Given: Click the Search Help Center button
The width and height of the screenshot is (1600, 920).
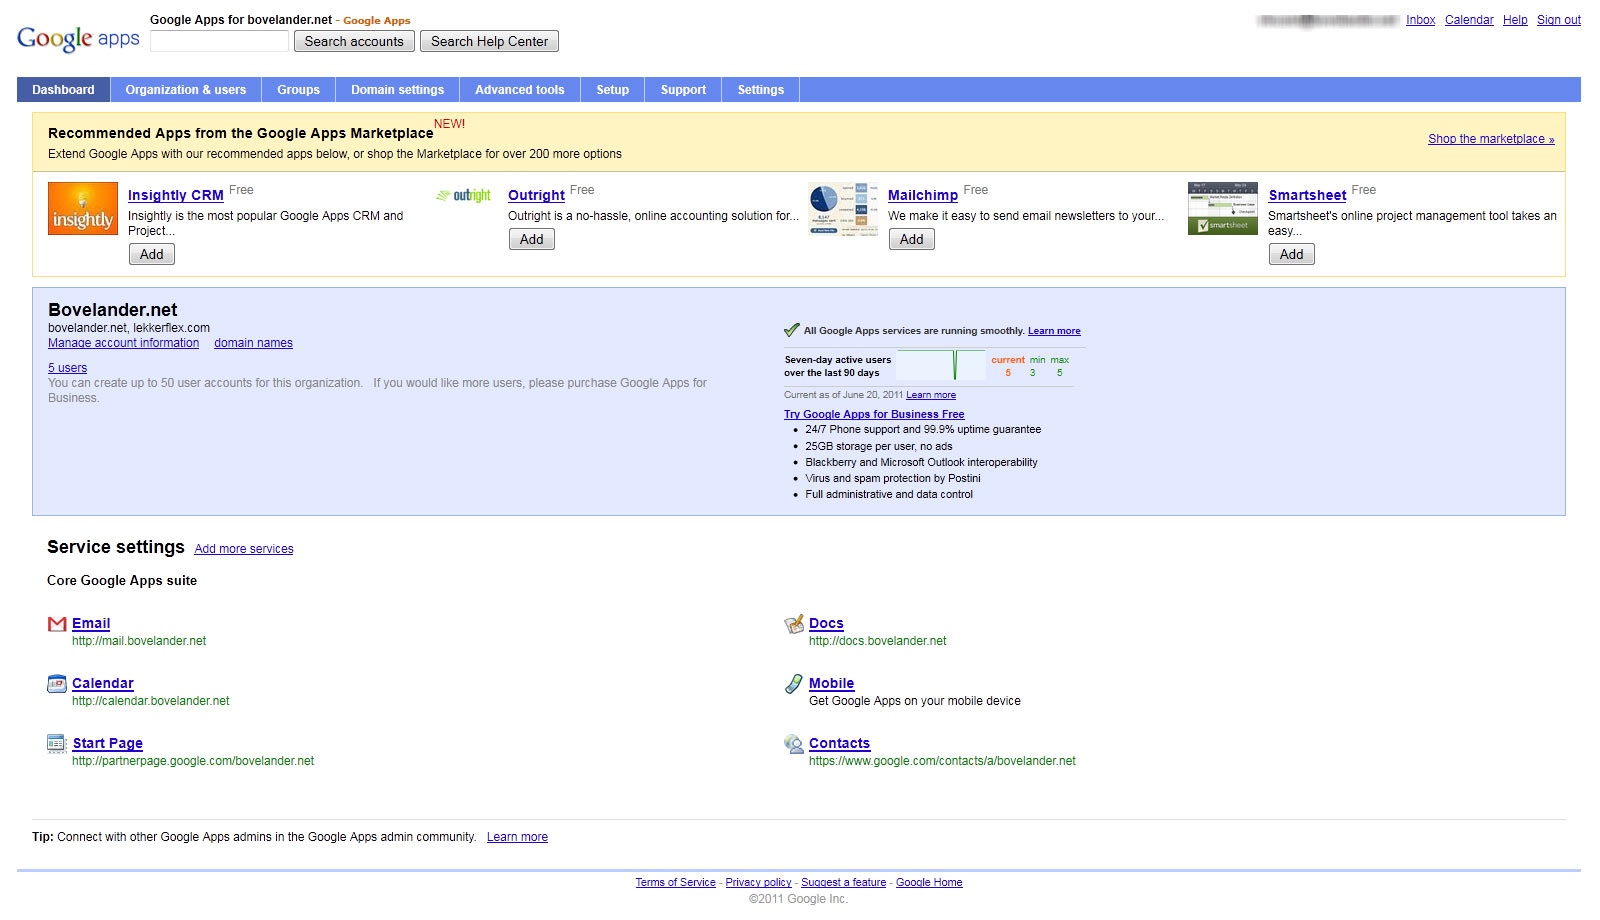Looking at the screenshot, I should pos(490,41).
